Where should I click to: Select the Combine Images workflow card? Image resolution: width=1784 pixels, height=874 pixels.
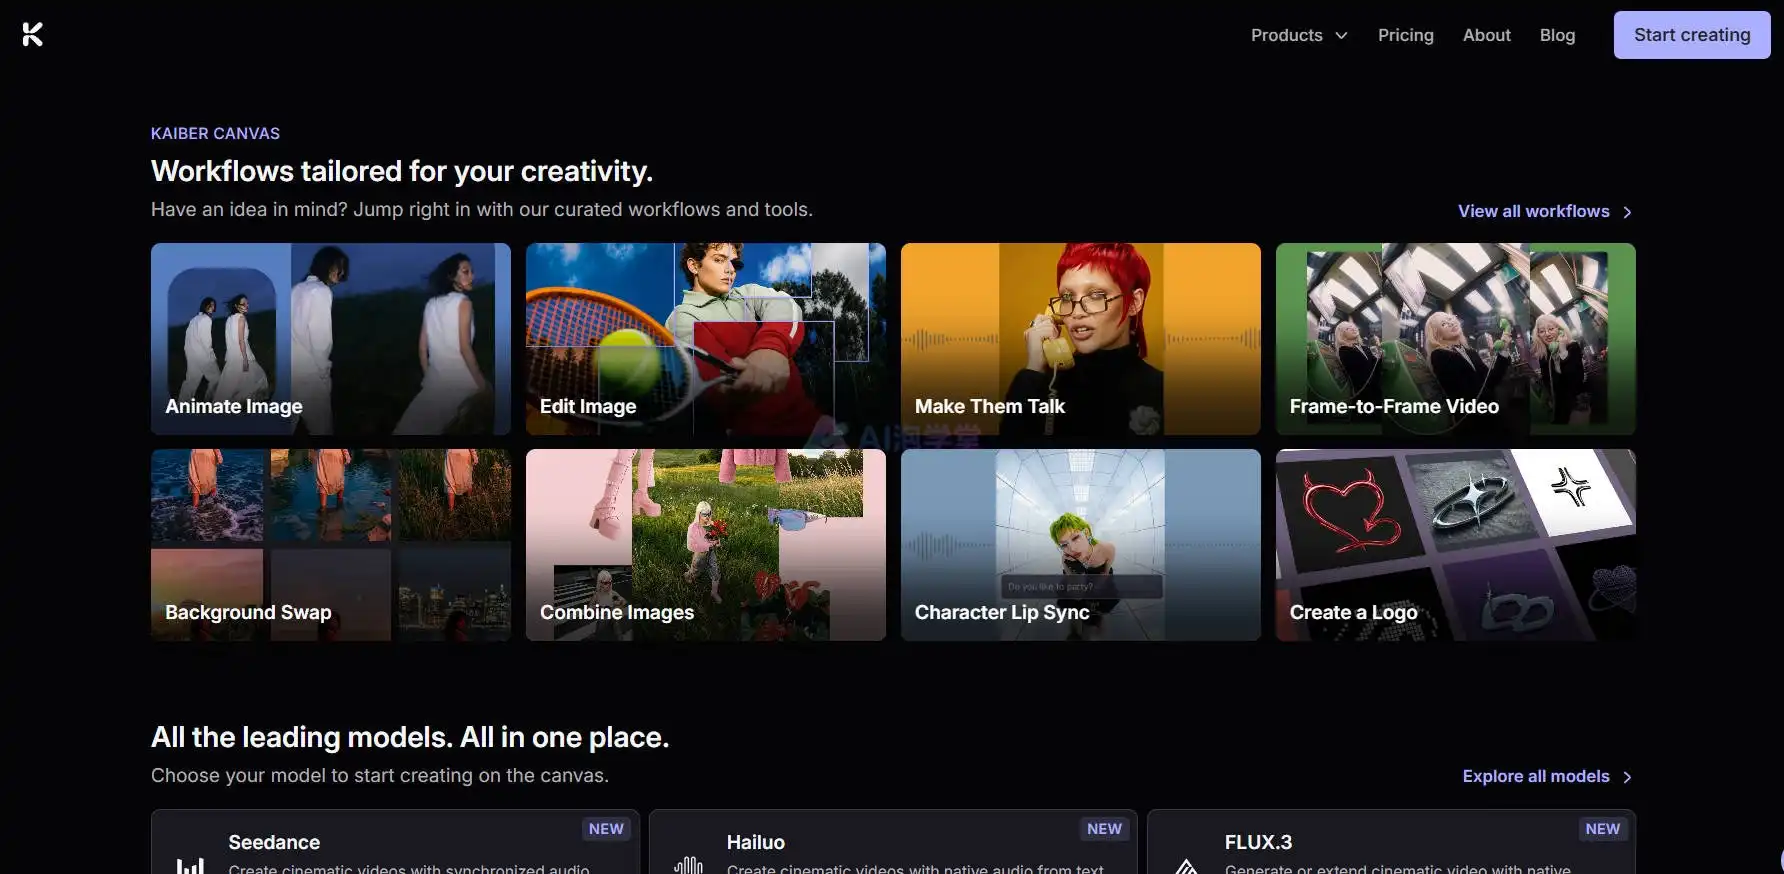point(706,545)
